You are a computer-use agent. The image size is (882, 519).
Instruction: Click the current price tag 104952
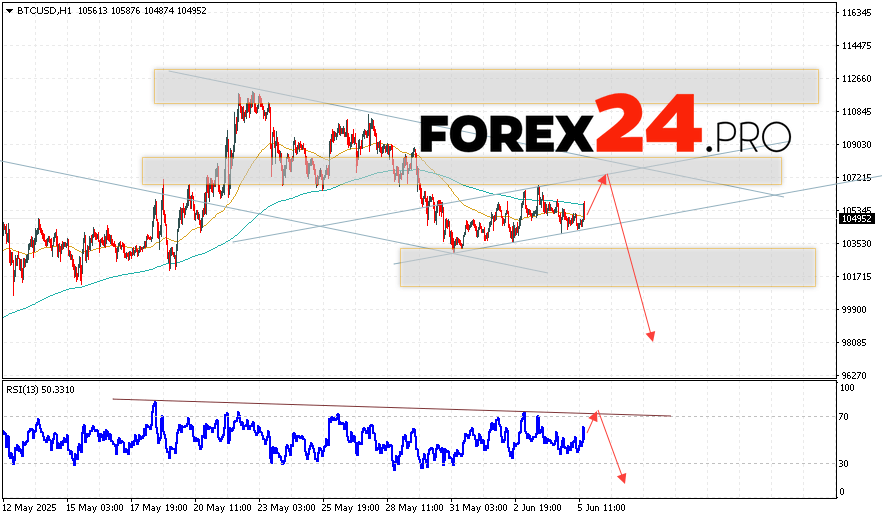856,218
